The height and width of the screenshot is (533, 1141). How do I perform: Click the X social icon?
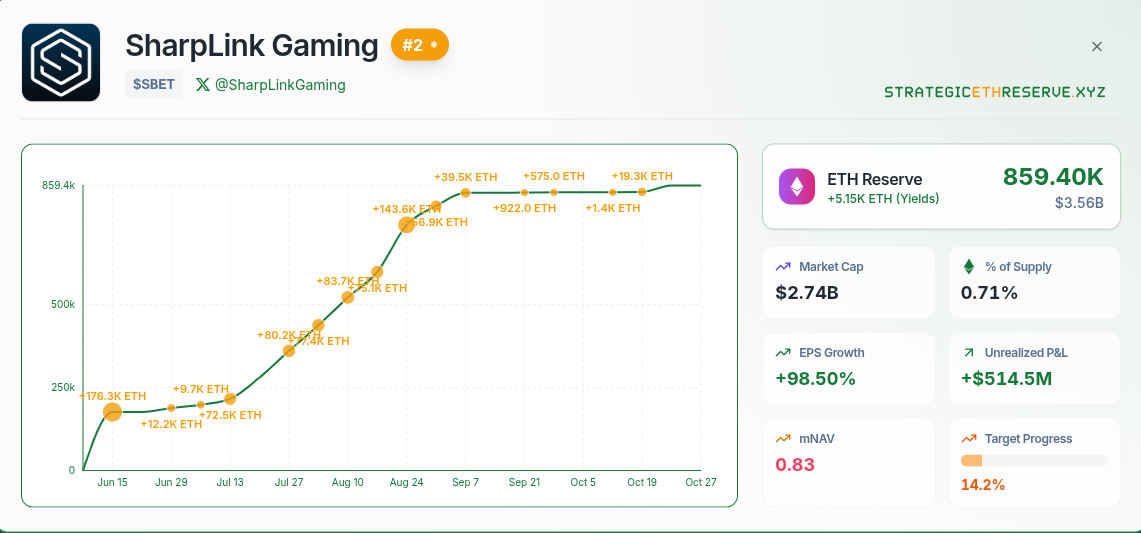coord(203,85)
